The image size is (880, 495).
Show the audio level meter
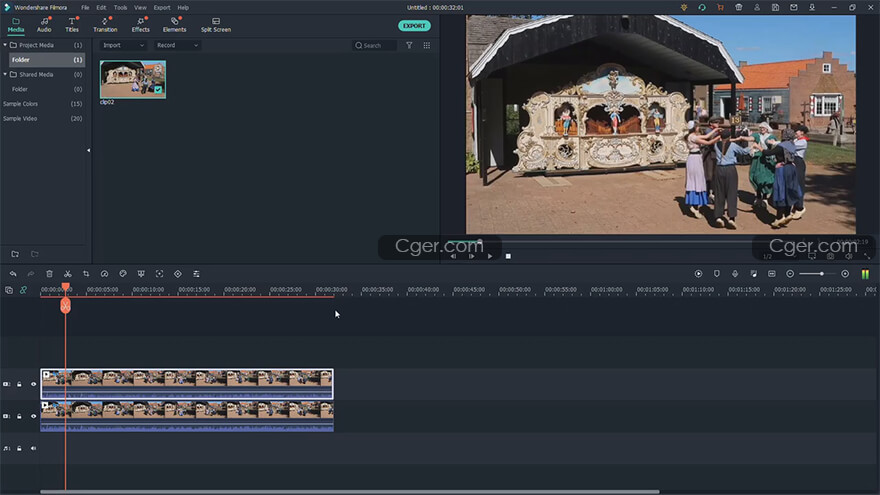865,274
